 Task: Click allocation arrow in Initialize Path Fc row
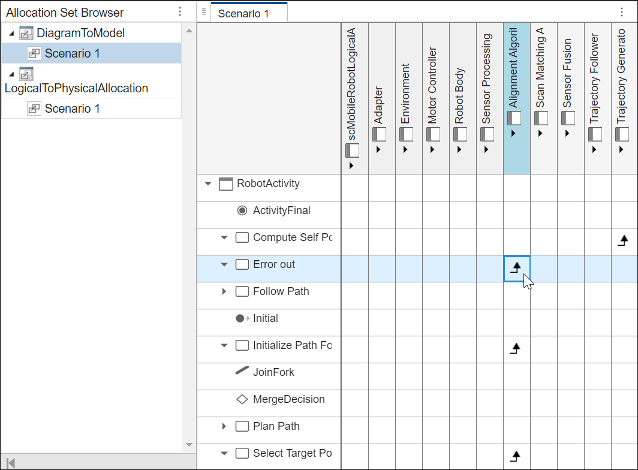pos(516,348)
